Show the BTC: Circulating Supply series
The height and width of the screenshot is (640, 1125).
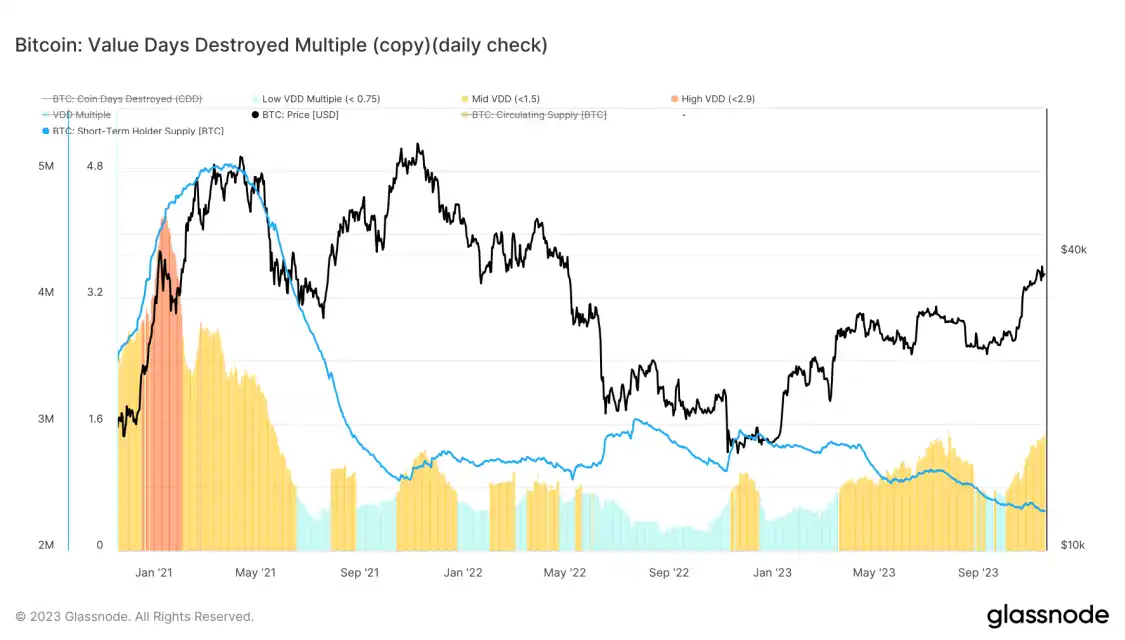[539, 115]
